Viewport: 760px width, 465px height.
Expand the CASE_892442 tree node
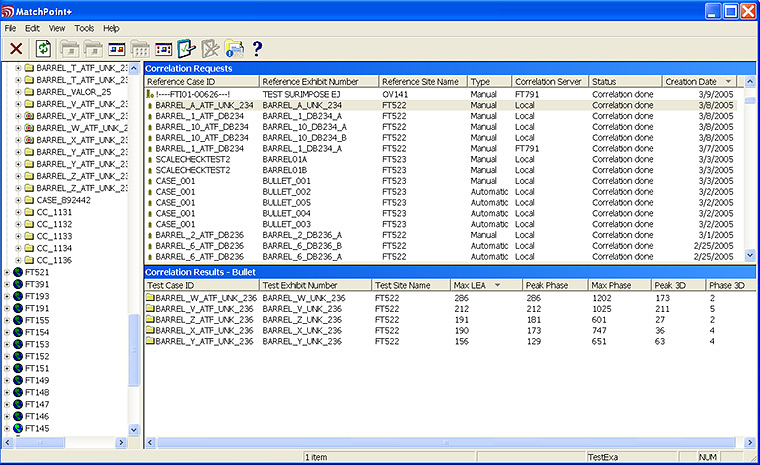pos(18,200)
